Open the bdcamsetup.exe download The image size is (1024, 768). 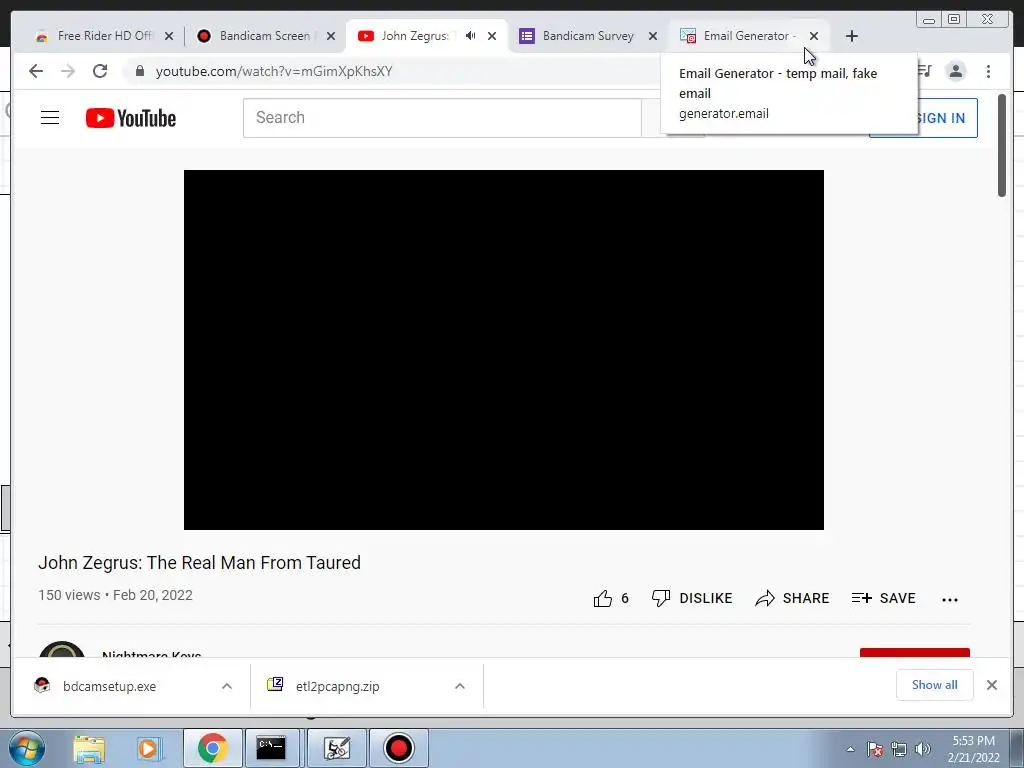109,686
